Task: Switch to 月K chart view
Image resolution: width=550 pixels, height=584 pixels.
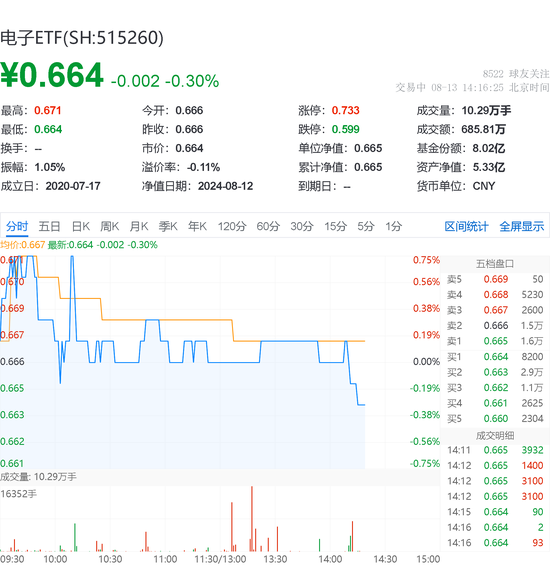Action: pos(139,226)
